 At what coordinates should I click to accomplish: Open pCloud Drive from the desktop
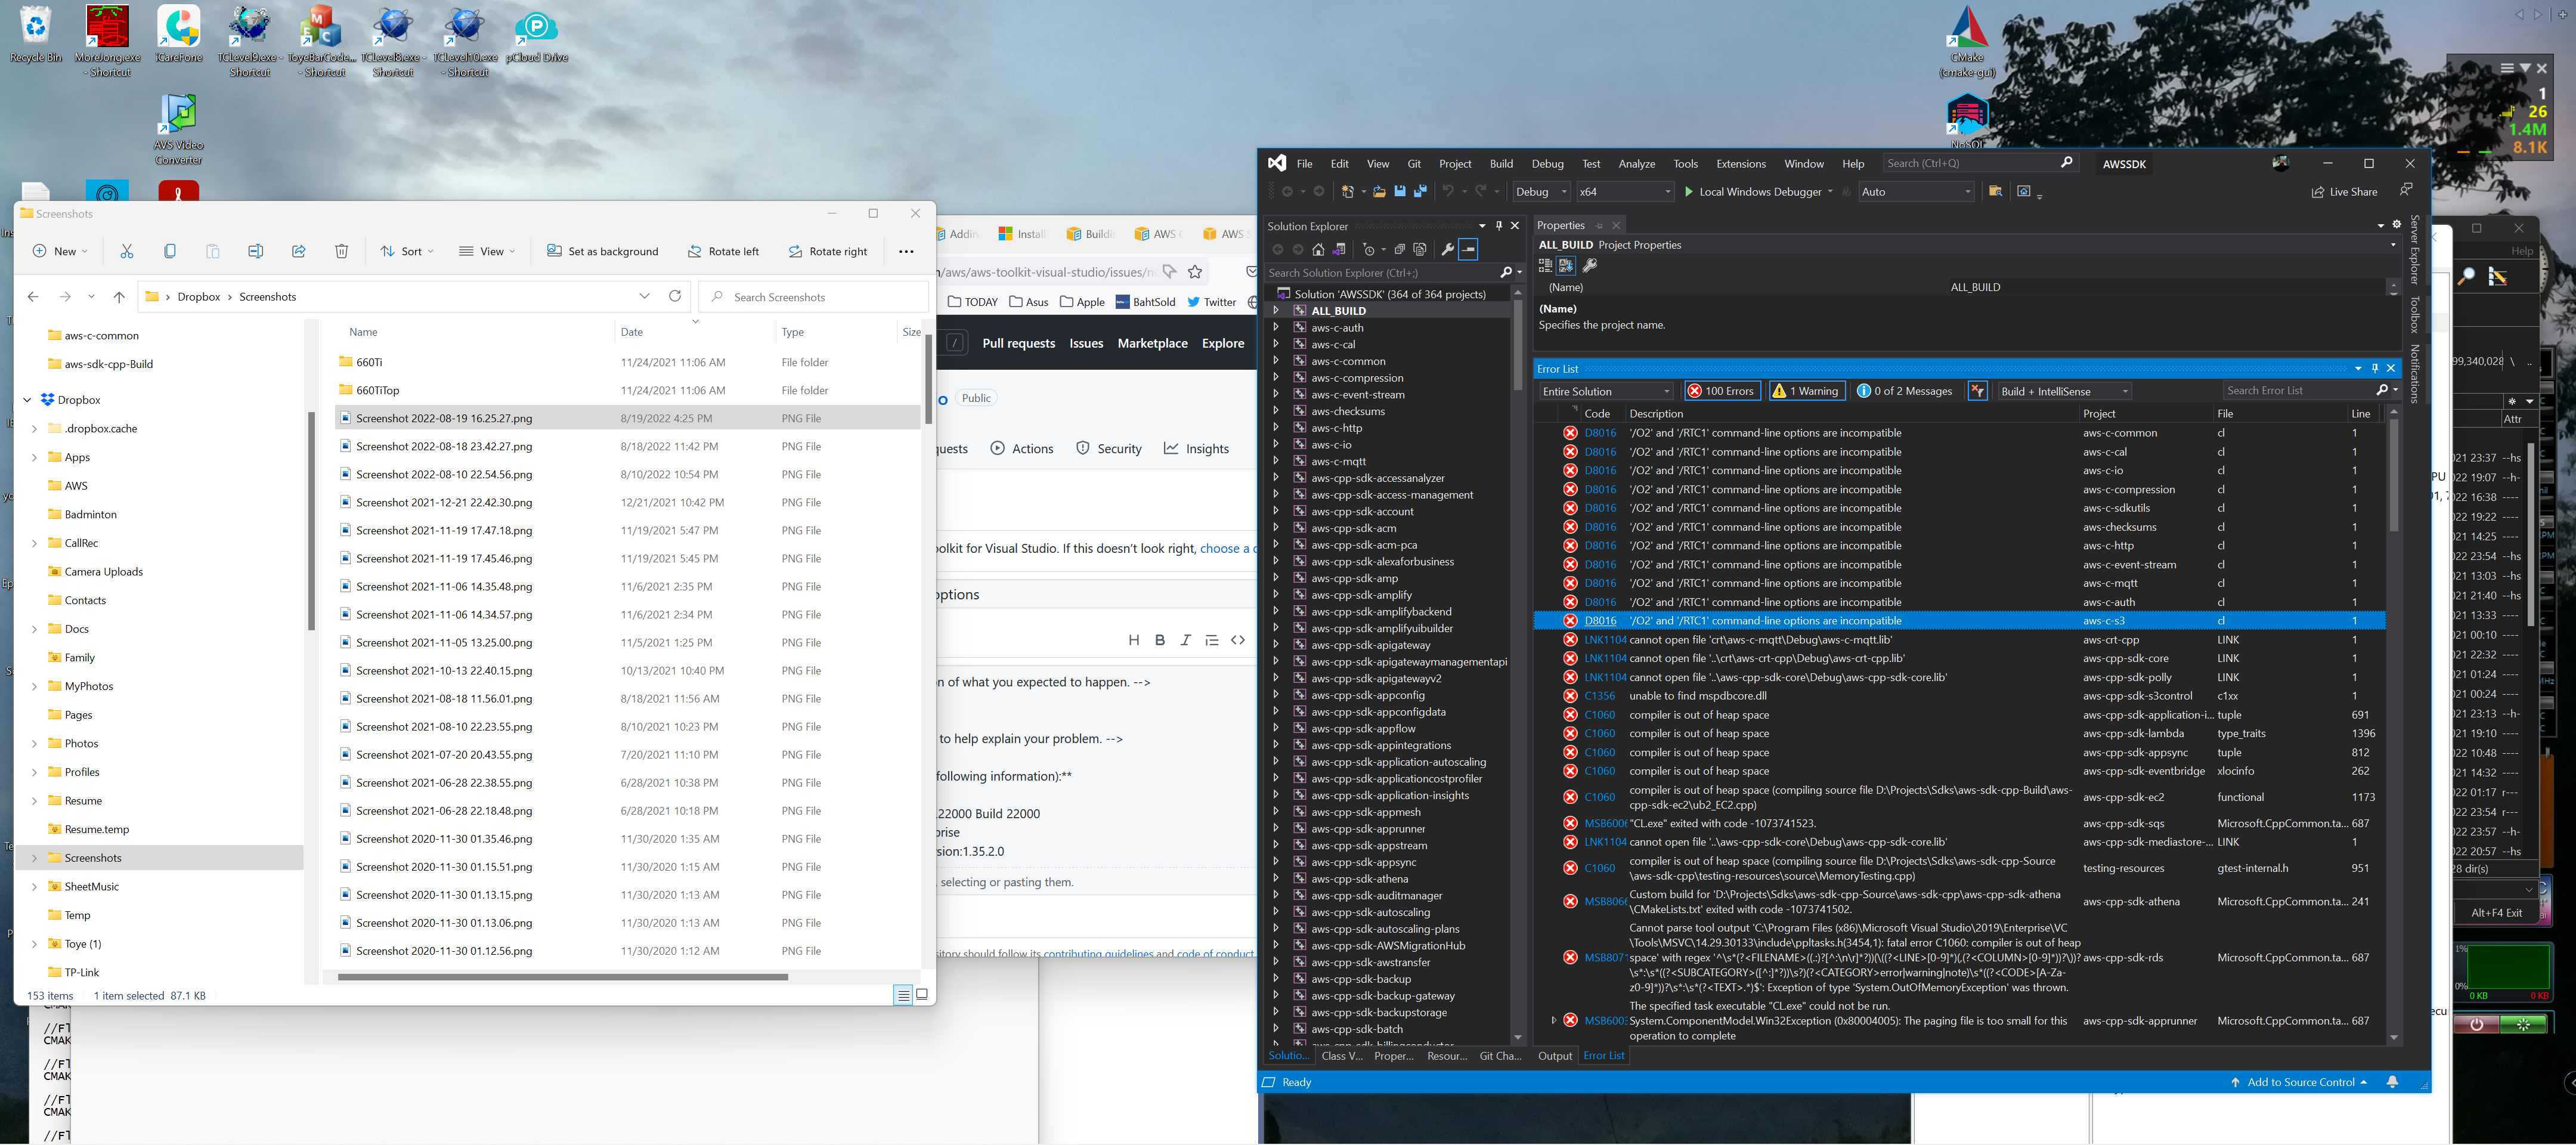click(x=537, y=27)
